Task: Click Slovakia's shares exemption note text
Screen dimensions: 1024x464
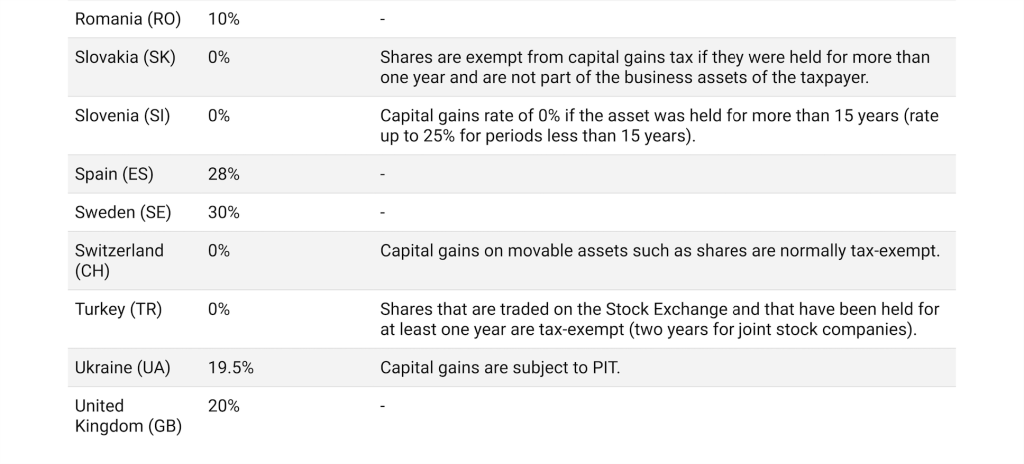Action: 654,67
